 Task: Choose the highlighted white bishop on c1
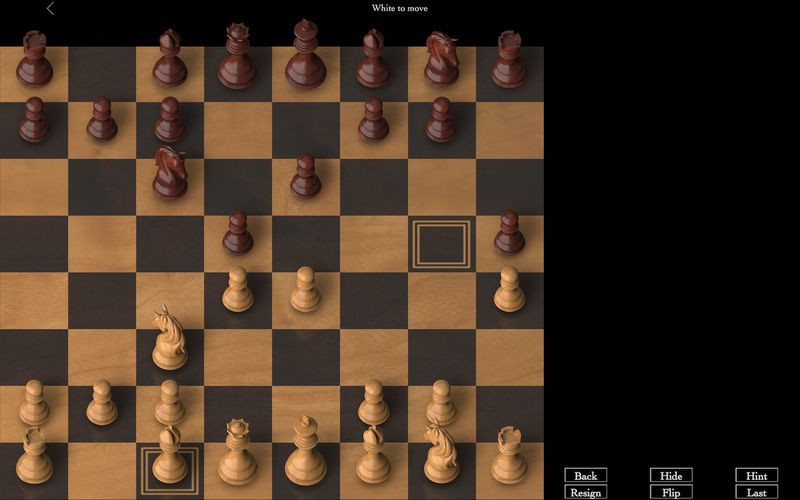pos(170,455)
